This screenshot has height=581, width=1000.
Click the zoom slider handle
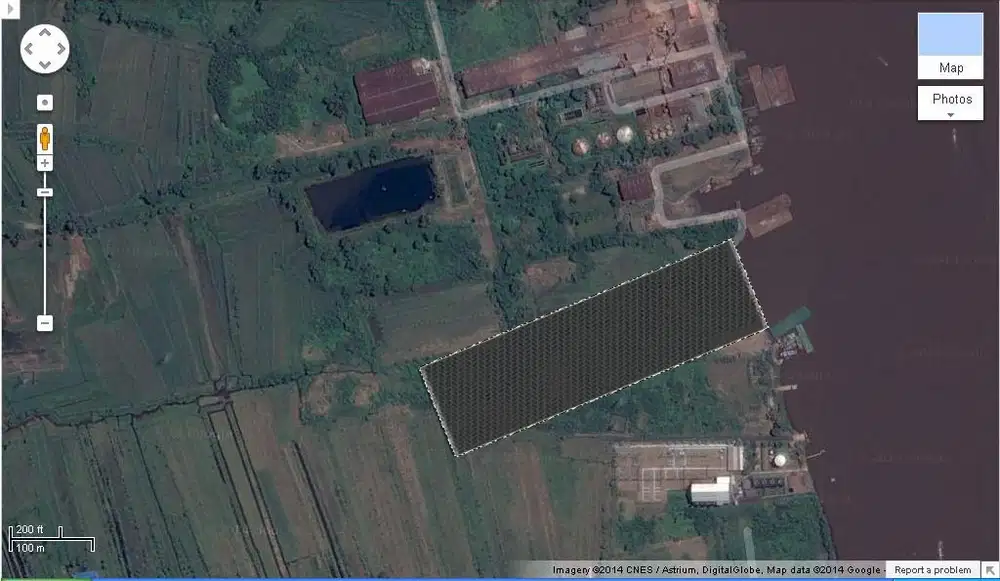(45, 191)
